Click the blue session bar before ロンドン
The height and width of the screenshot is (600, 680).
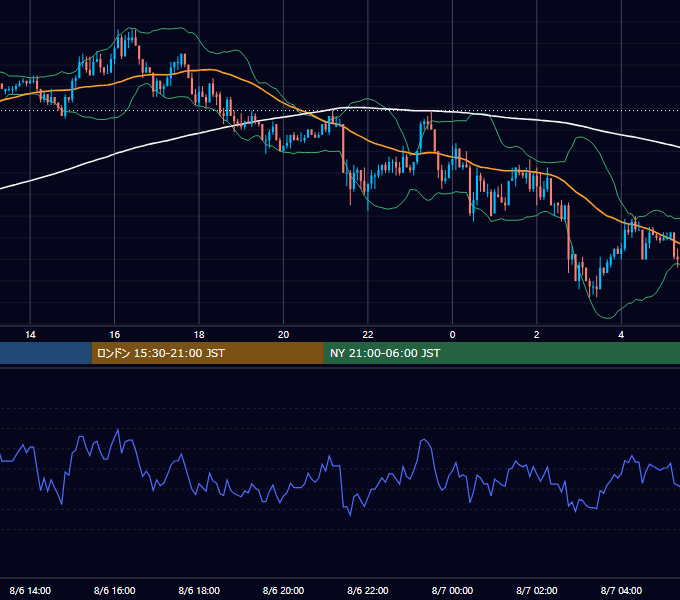46,353
